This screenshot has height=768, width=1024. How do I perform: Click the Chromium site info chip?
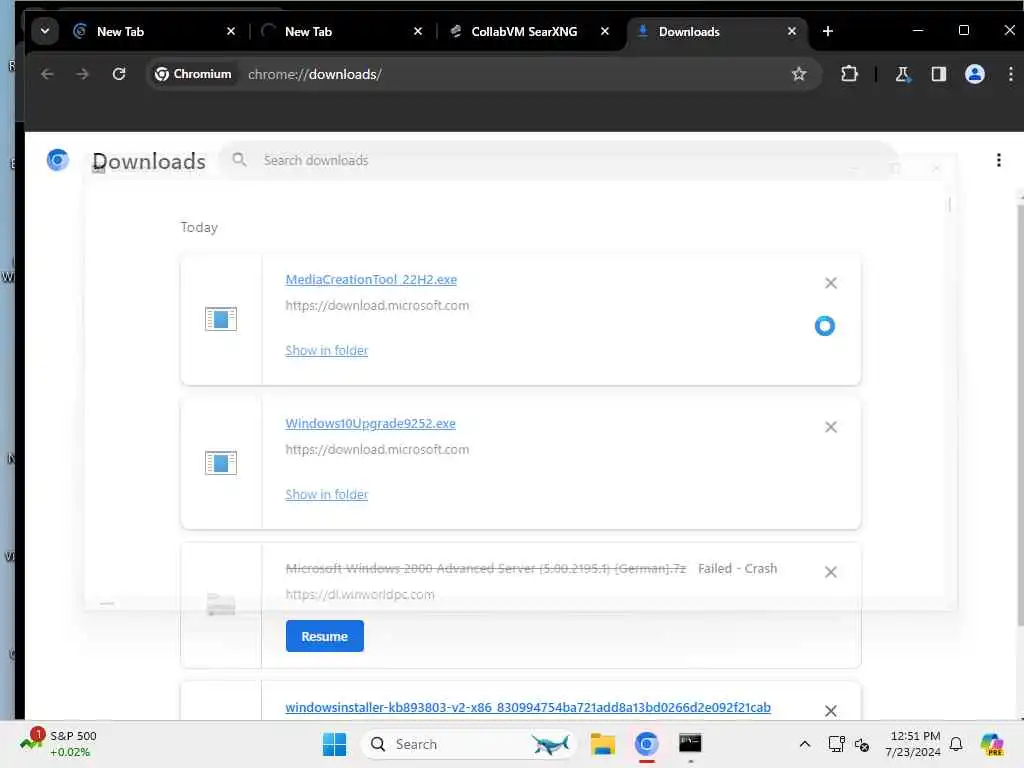pyautogui.click(x=193, y=74)
